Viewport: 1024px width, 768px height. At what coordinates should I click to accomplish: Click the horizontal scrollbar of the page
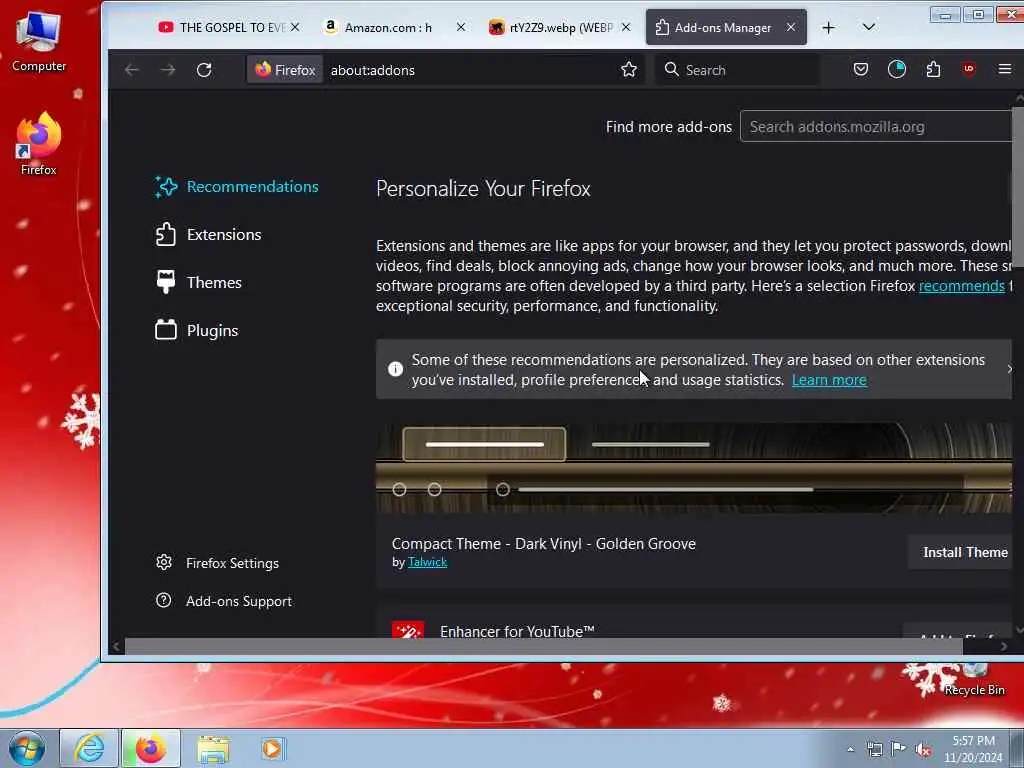point(543,647)
